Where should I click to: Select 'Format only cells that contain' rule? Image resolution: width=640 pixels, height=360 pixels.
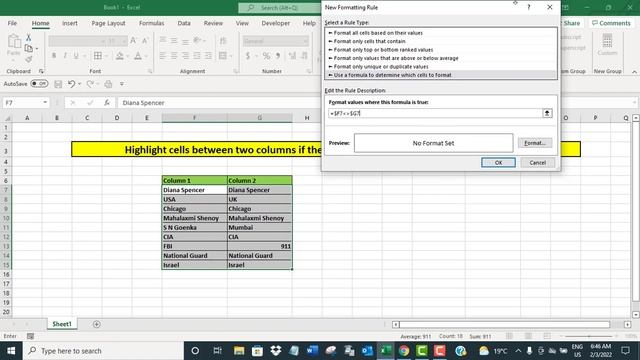tap(441, 41)
